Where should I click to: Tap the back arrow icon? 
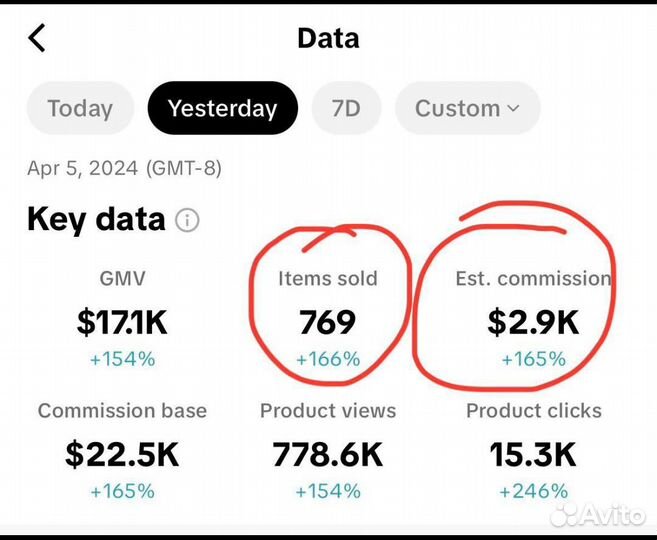[37, 39]
